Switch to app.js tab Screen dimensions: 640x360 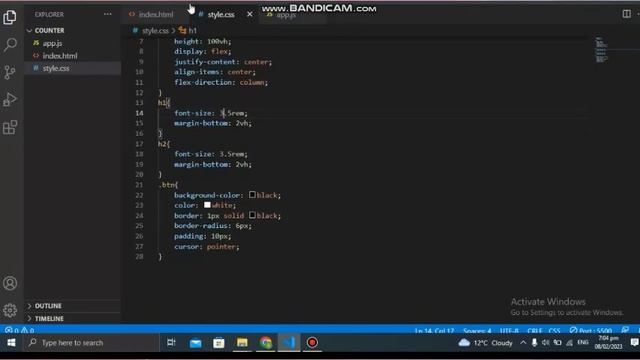[286, 15]
